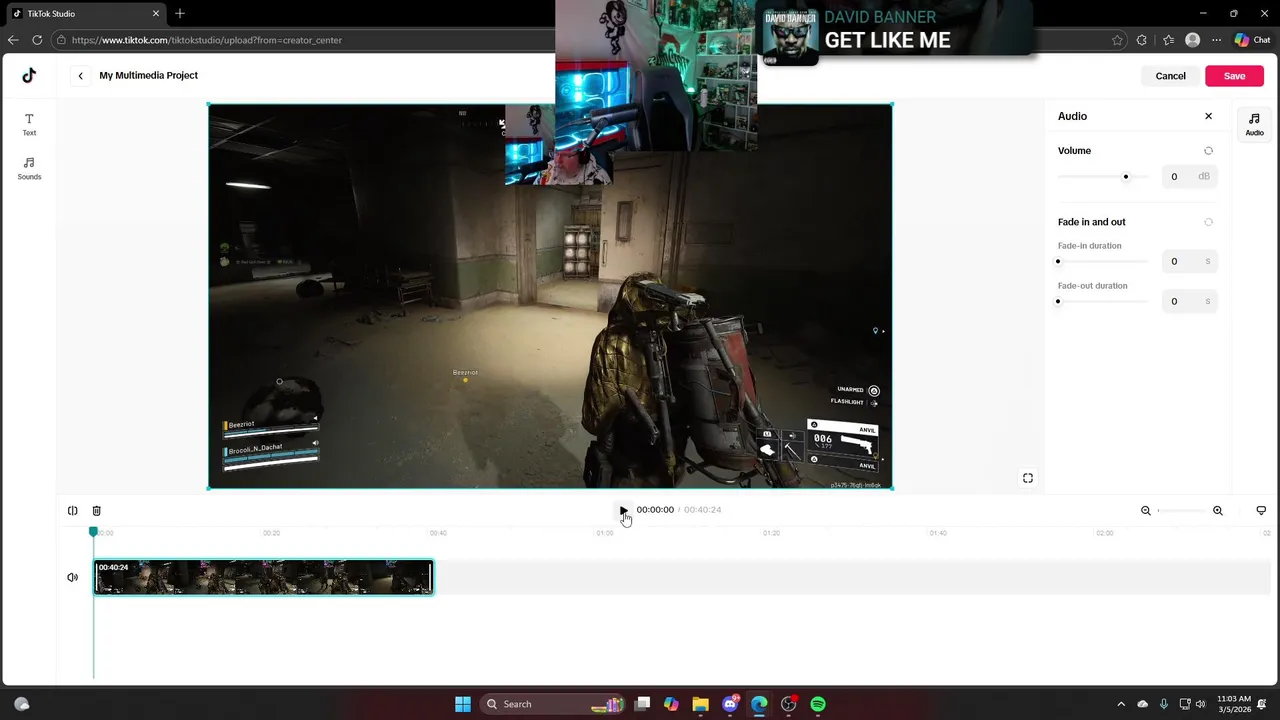Go back using the arrow beside project title
The height and width of the screenshot is (720, 1280).
pyautogui.click(x=81, y=76)
